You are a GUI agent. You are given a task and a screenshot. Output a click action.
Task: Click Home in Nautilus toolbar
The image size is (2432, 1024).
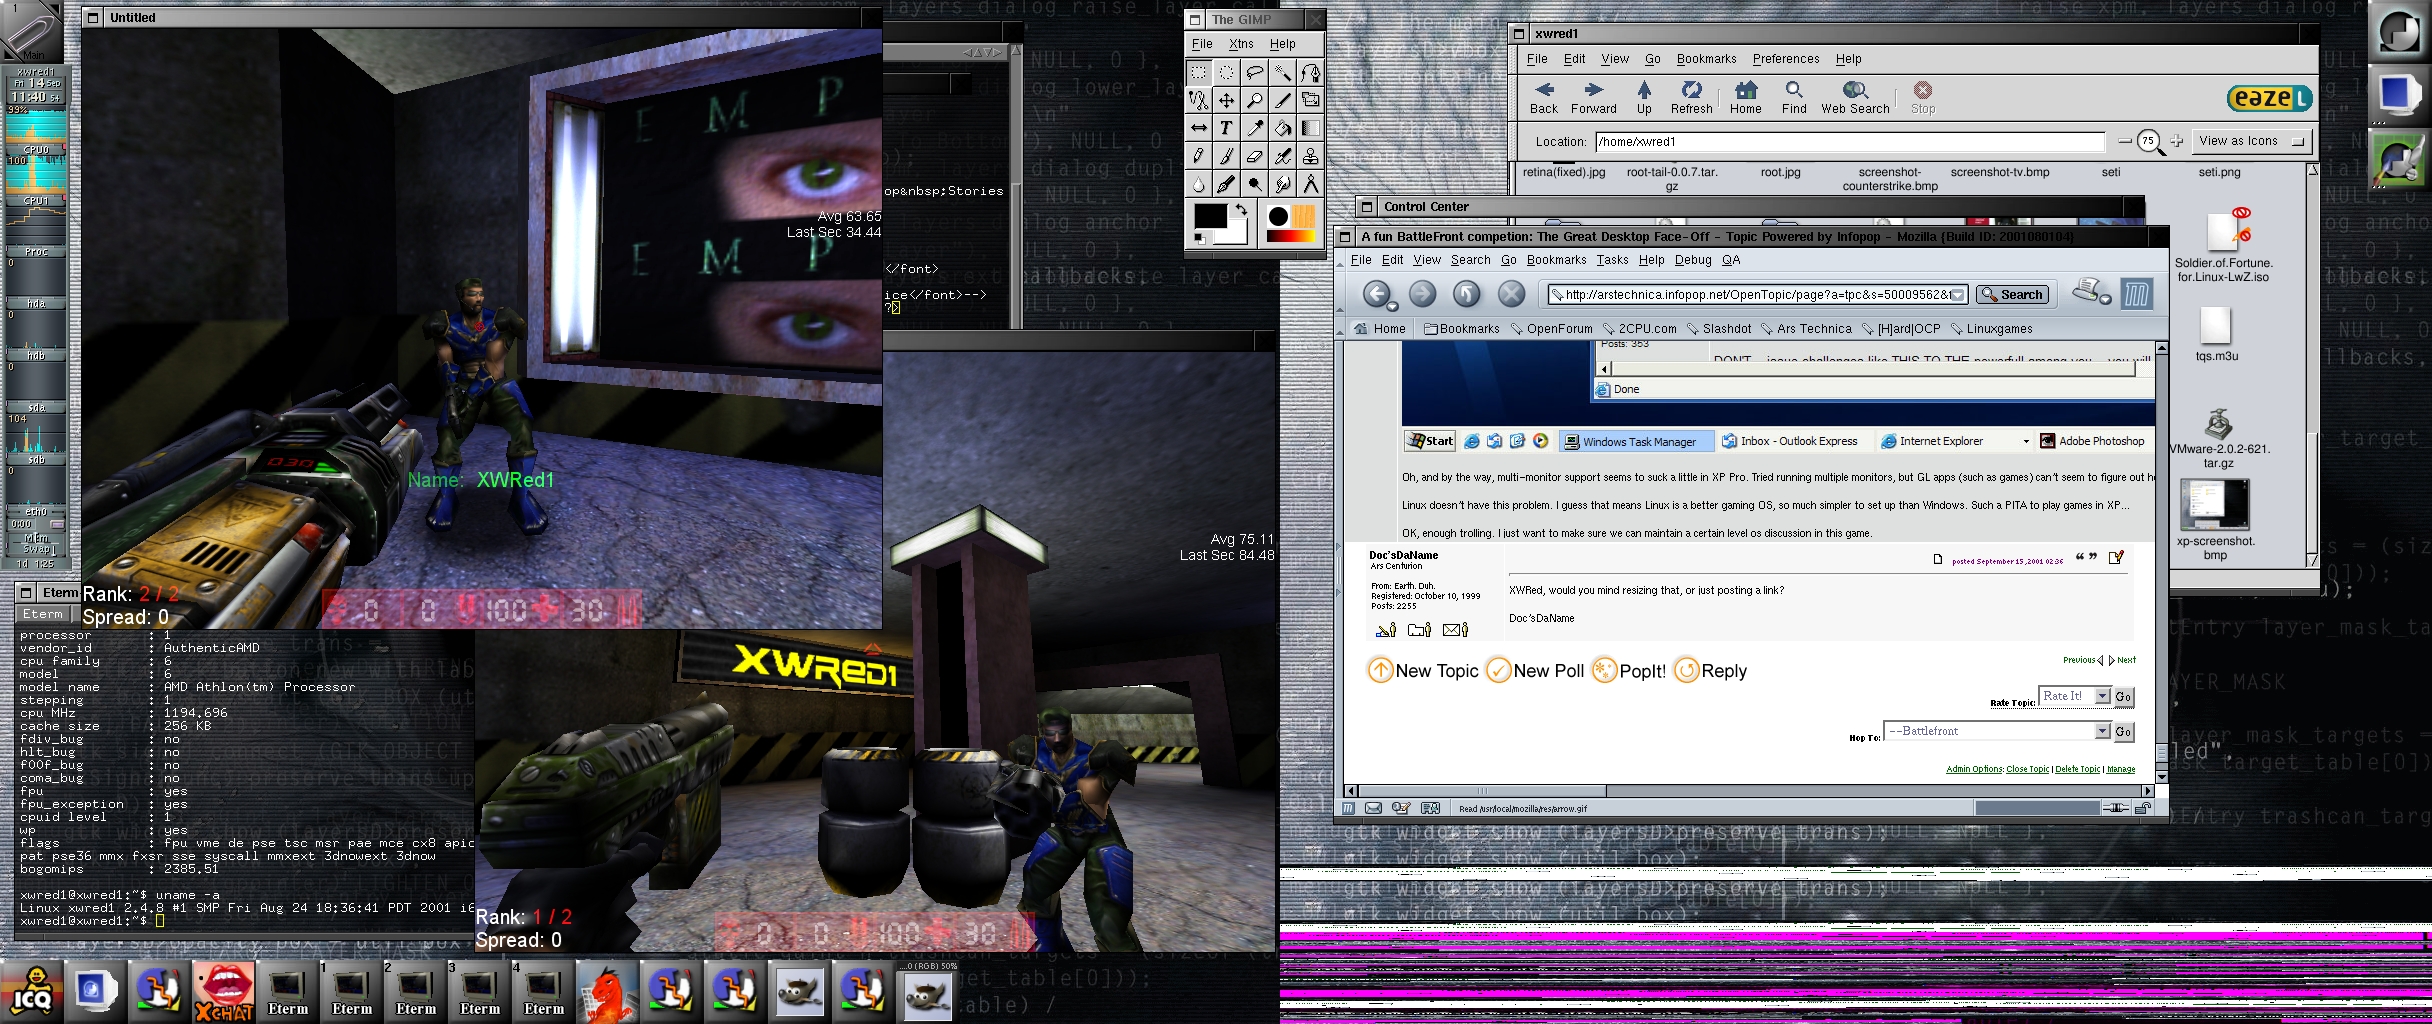point(1746,98)
